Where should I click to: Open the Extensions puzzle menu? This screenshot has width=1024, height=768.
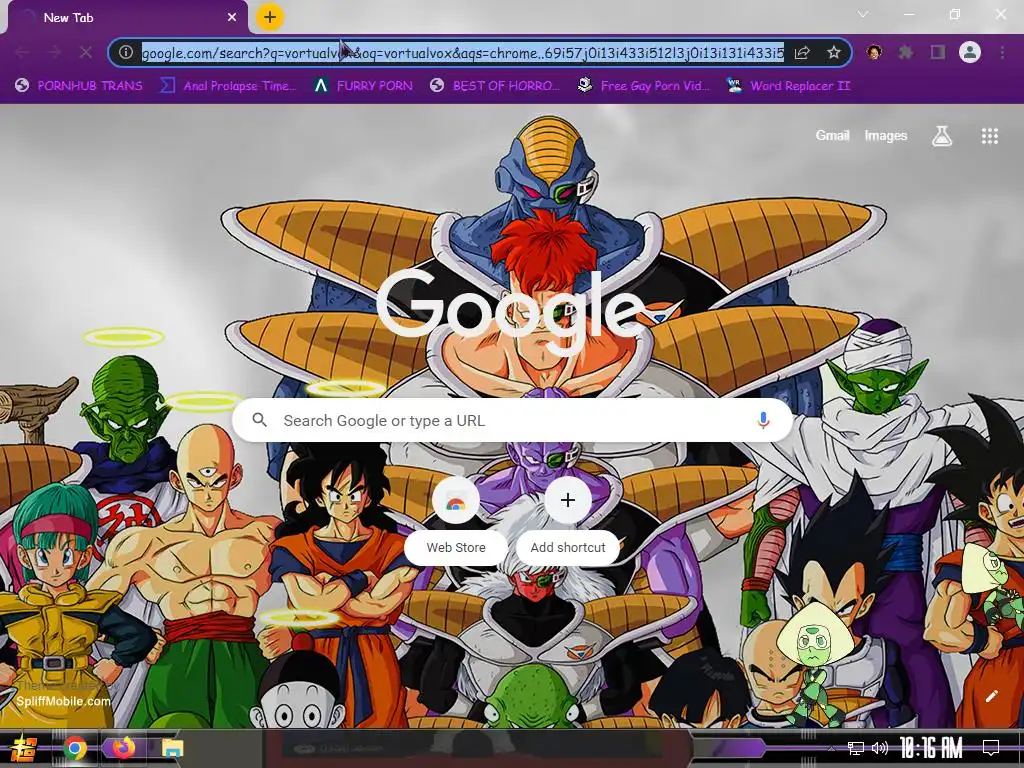906,52
